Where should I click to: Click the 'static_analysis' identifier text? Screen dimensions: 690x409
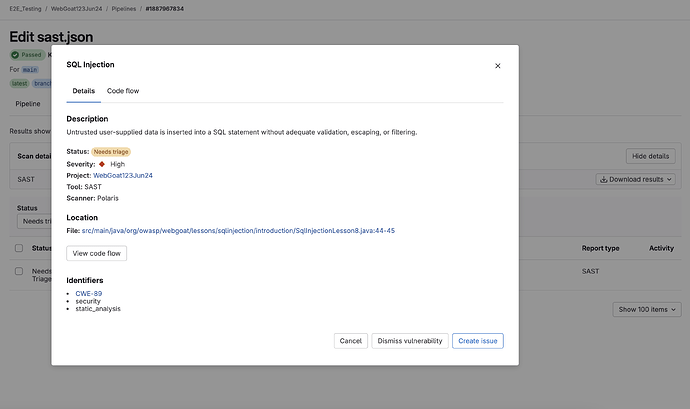tap(98, 309)
